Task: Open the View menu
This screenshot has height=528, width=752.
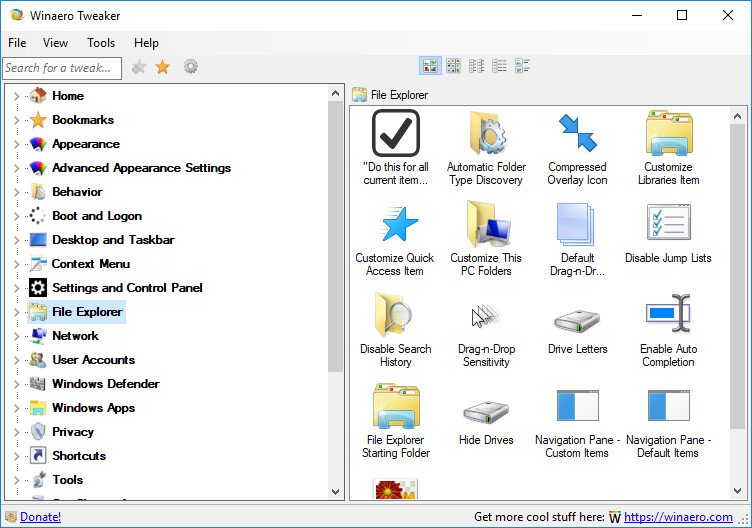Action: [x=55, y=43]
